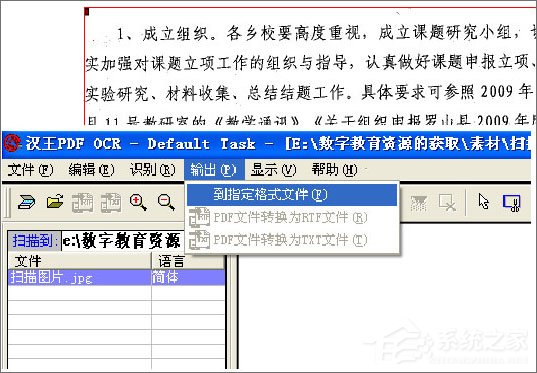The height and width of the screenshot is (373, 537).
Task: Open the 显示(V) menu
Action: (x=273, y=170)
